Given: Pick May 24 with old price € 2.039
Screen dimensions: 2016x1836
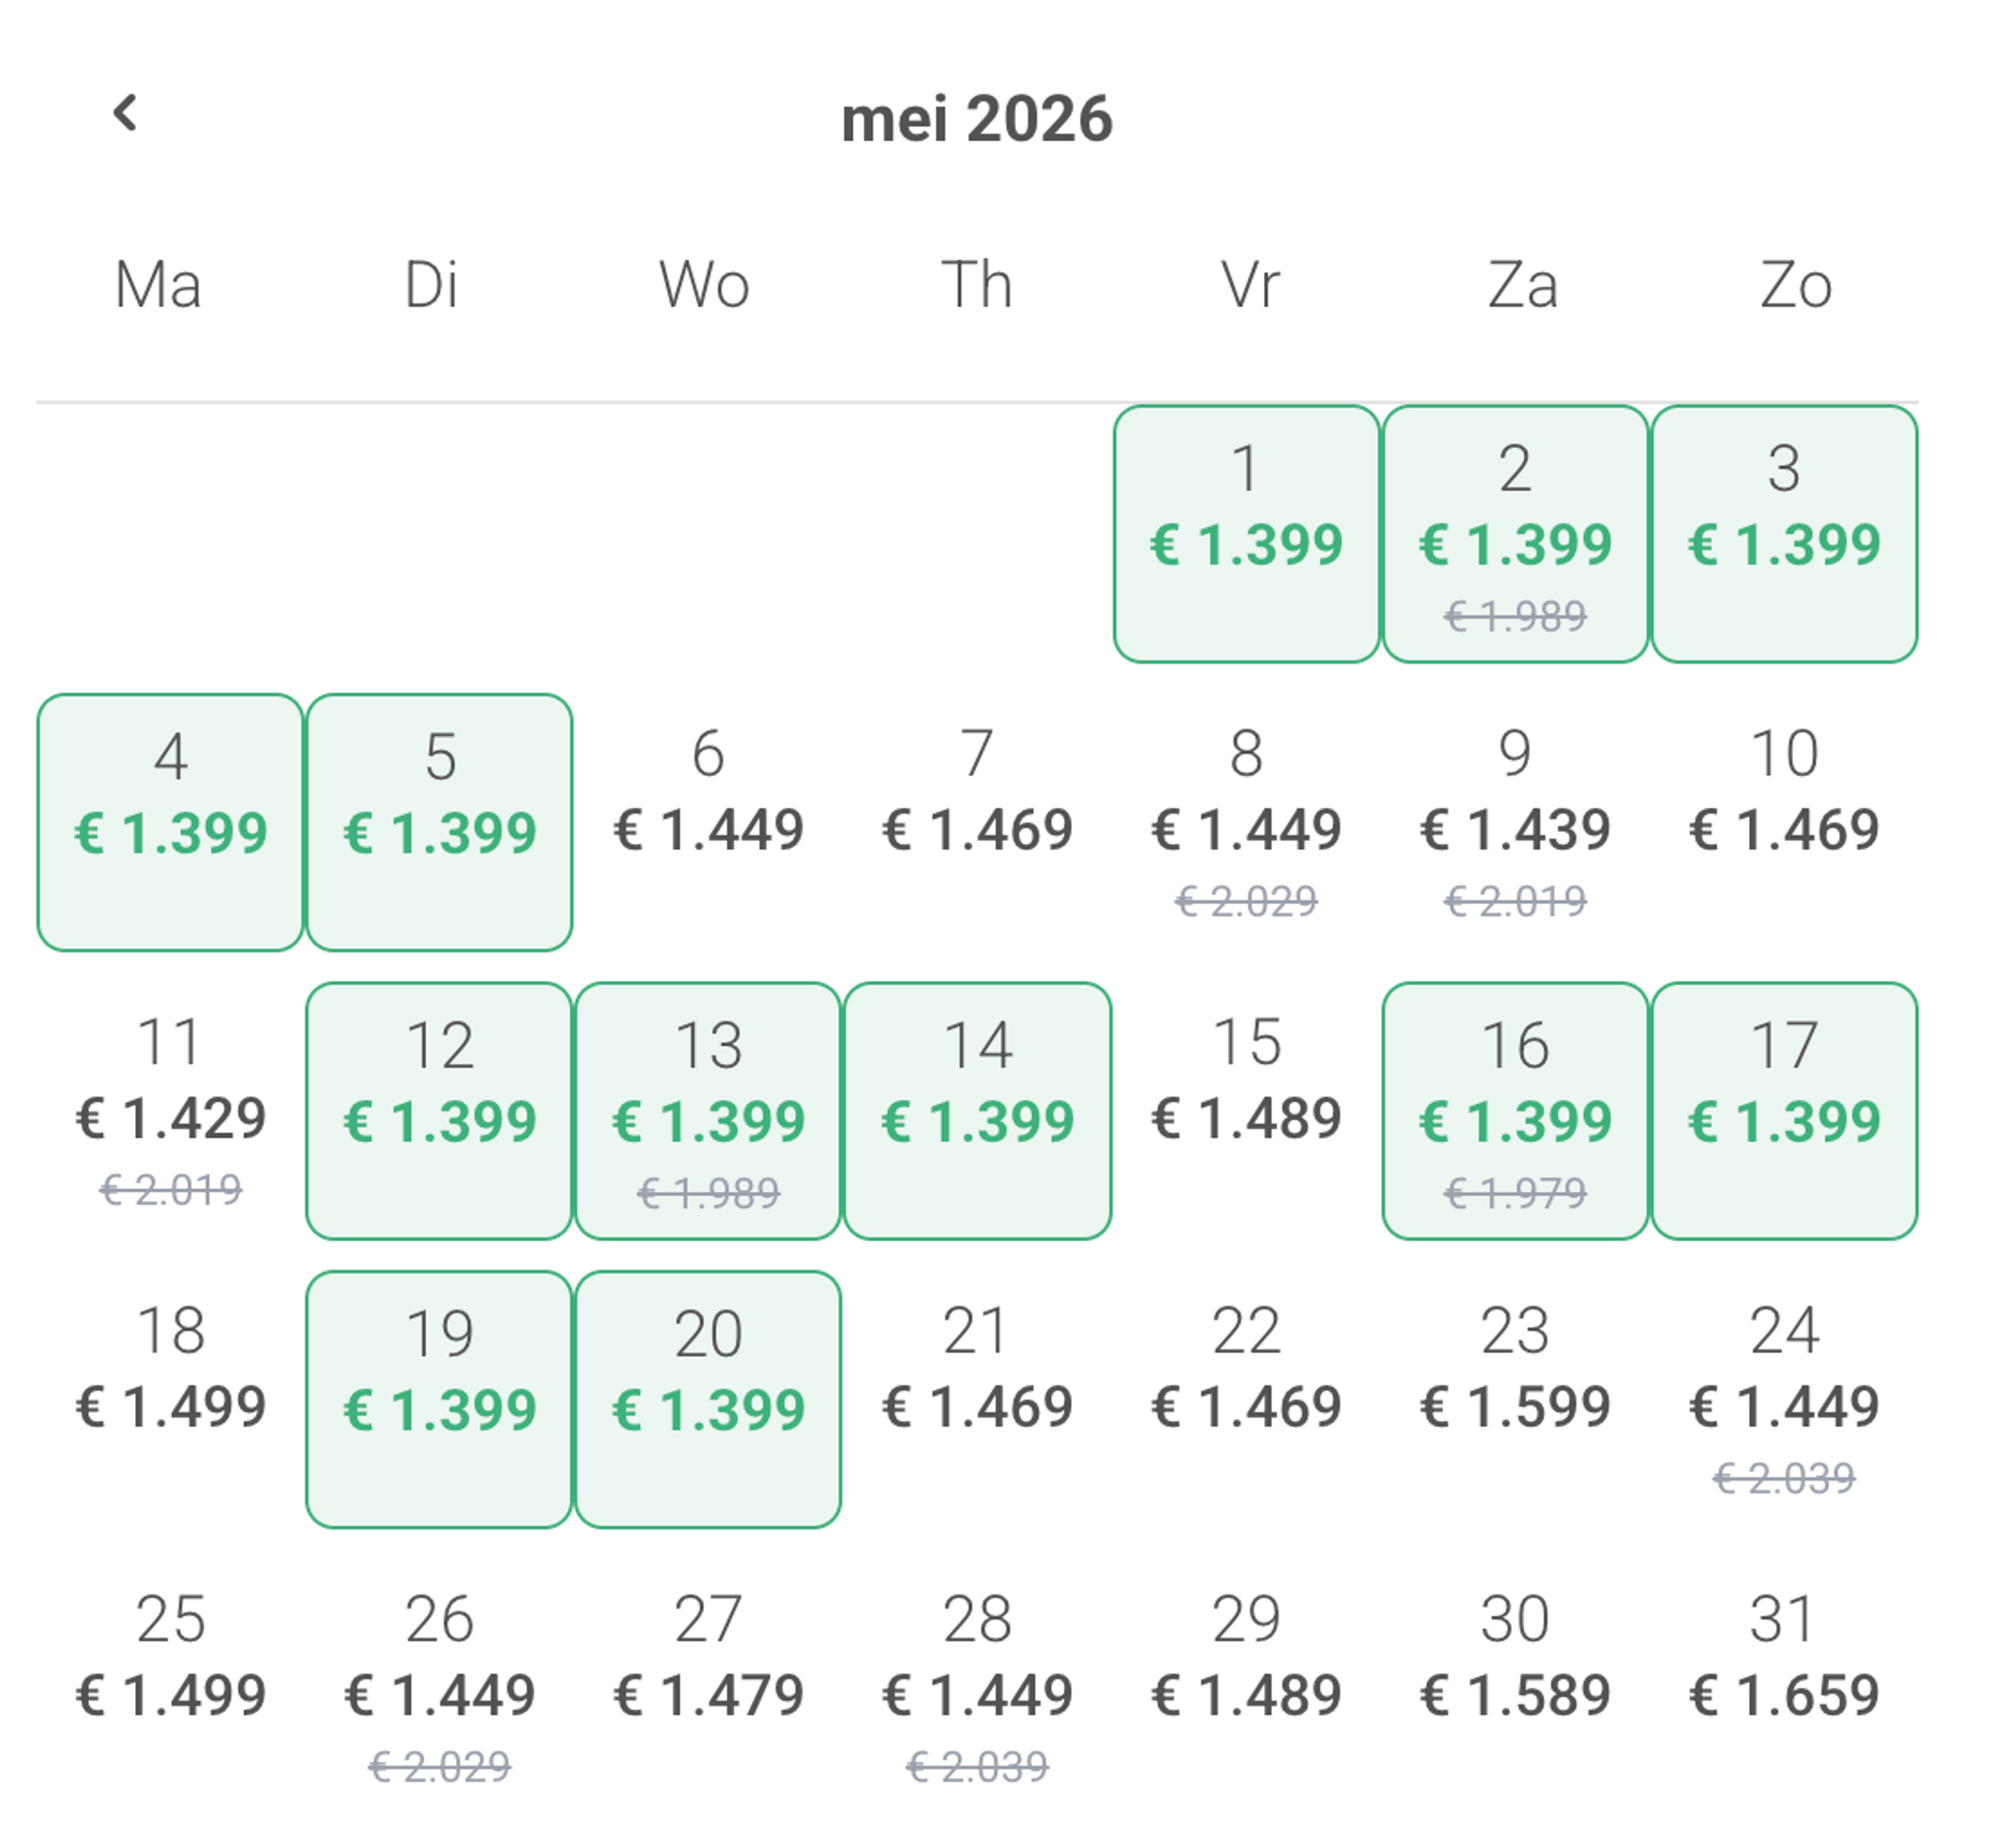Looking at the screenshot, I should tap(1784, 1399).
